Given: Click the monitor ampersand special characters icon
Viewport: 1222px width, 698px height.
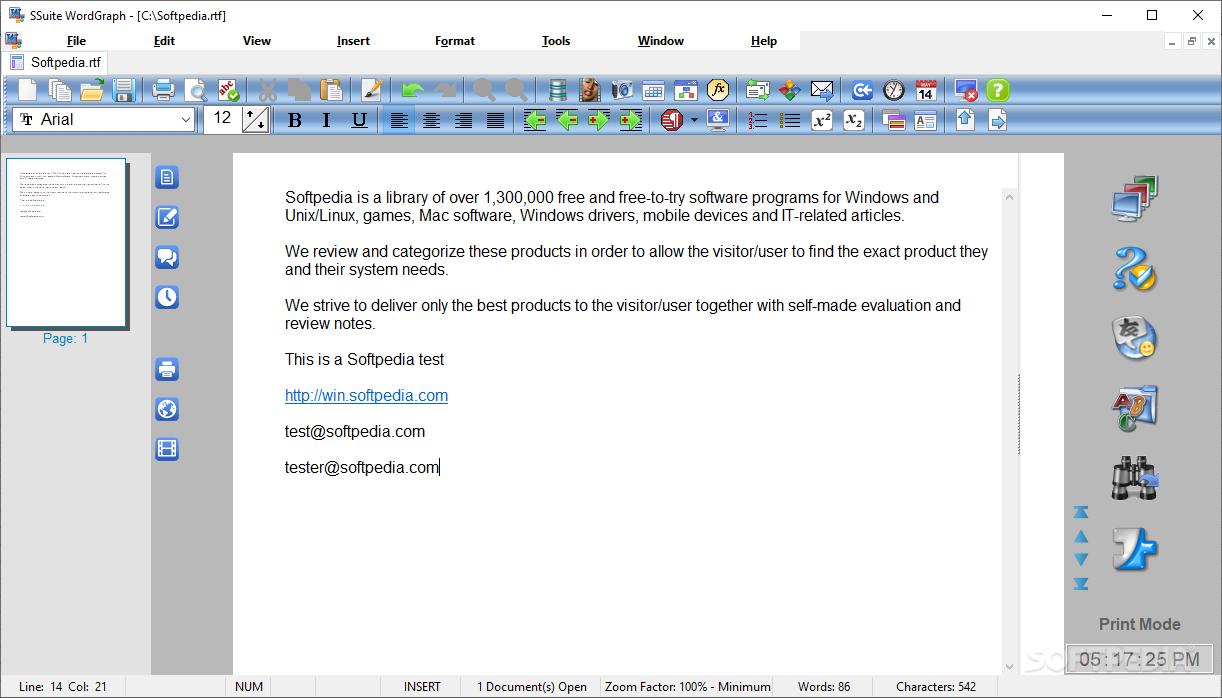Looking at the screenshot, I should (x=718, y=120).
